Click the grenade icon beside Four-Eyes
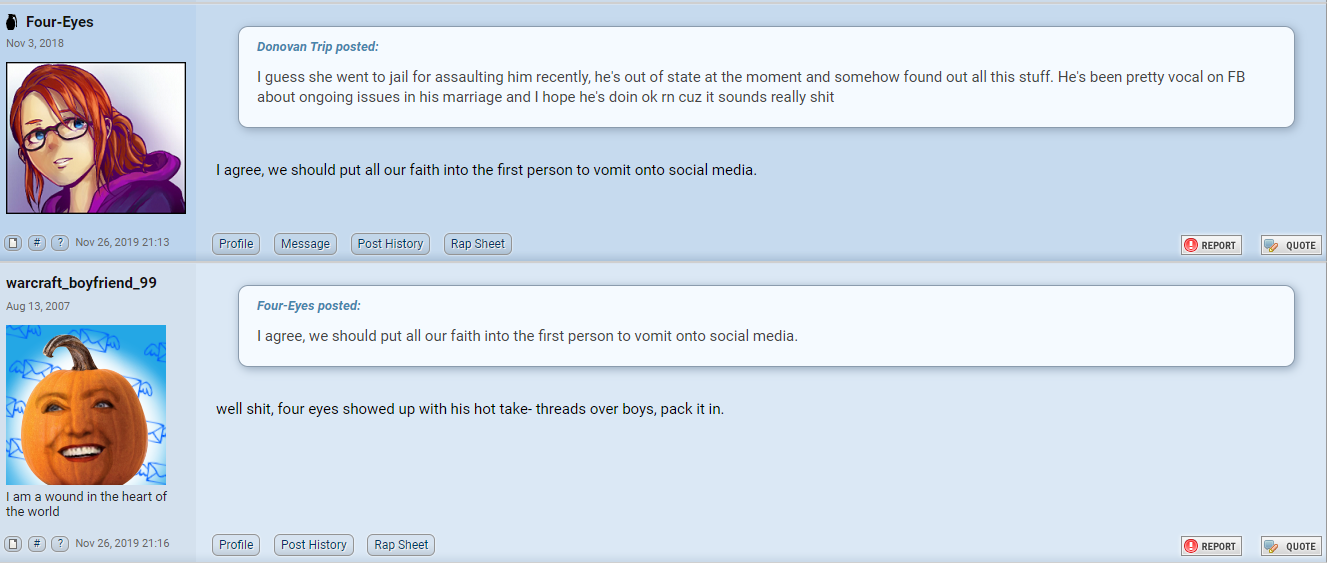Screen dimensions: 1329x563 tap(13, 22)
